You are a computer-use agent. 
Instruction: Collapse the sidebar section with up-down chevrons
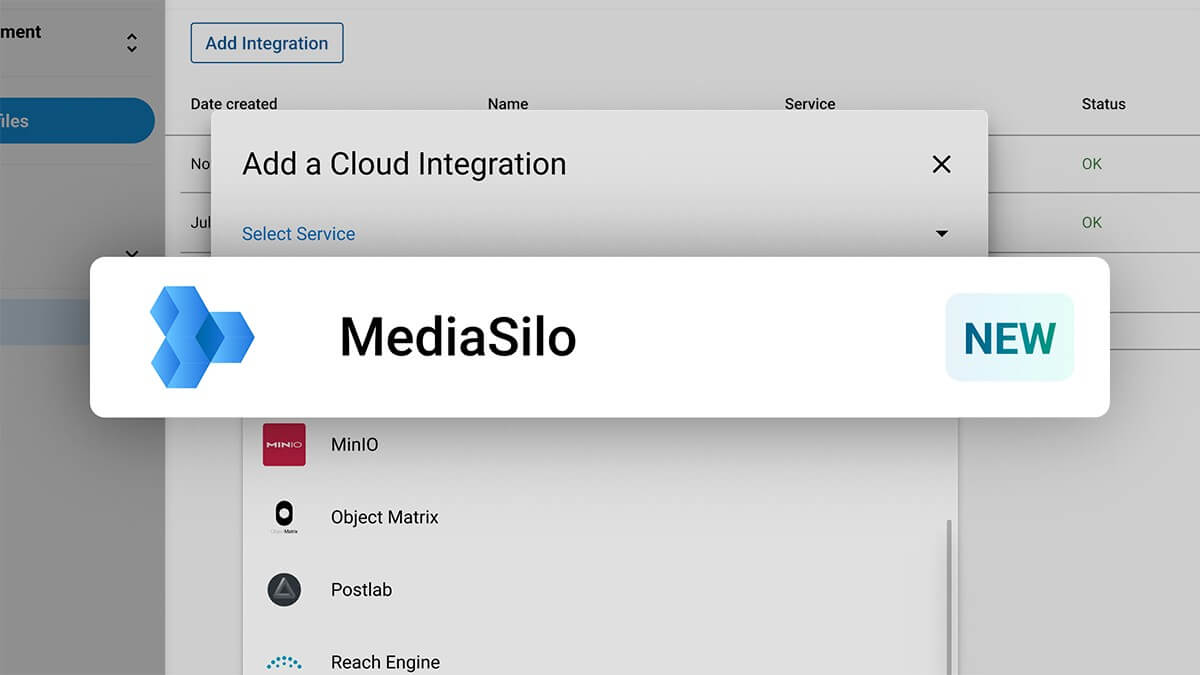(131, 42)
